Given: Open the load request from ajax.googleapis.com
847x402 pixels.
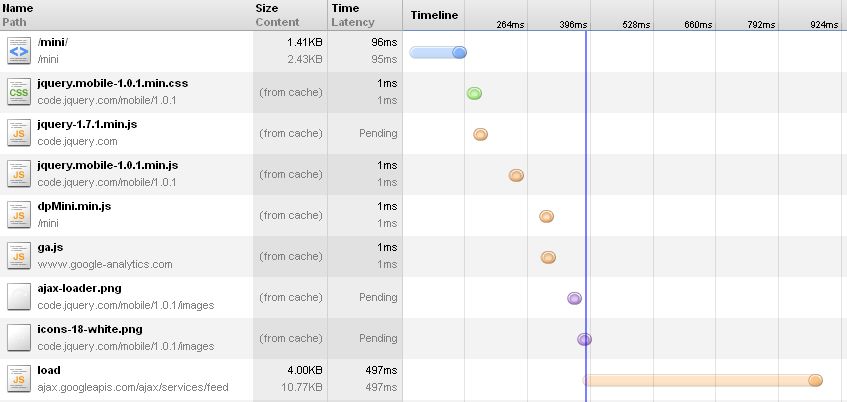Looking at the screenshot, I should coord(49,371).
